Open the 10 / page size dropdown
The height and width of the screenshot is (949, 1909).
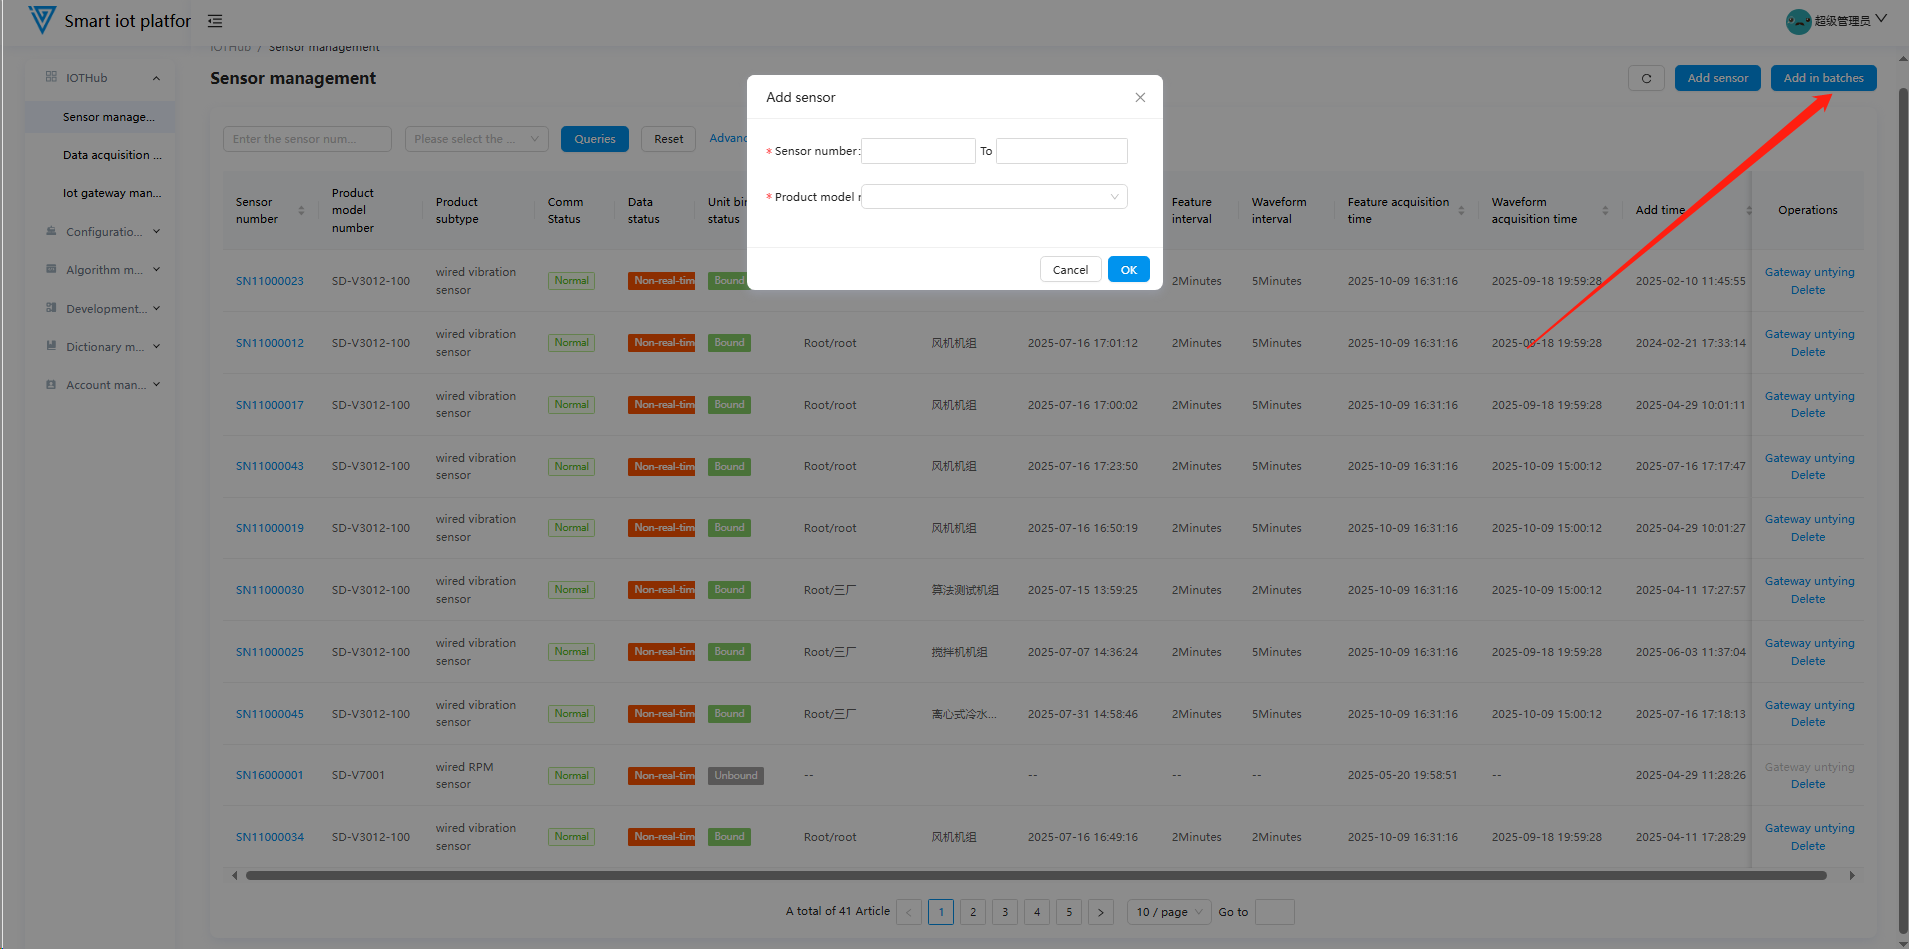1169,912
